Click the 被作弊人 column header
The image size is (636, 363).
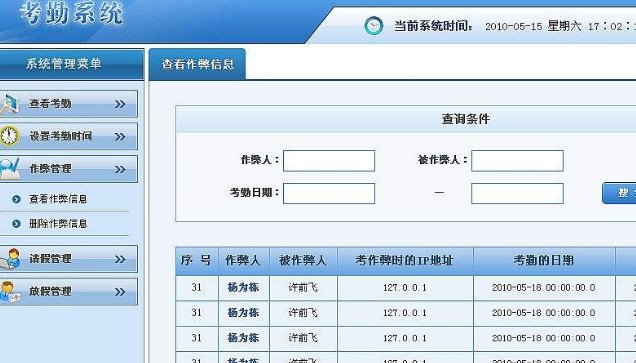tap(303, 261)
